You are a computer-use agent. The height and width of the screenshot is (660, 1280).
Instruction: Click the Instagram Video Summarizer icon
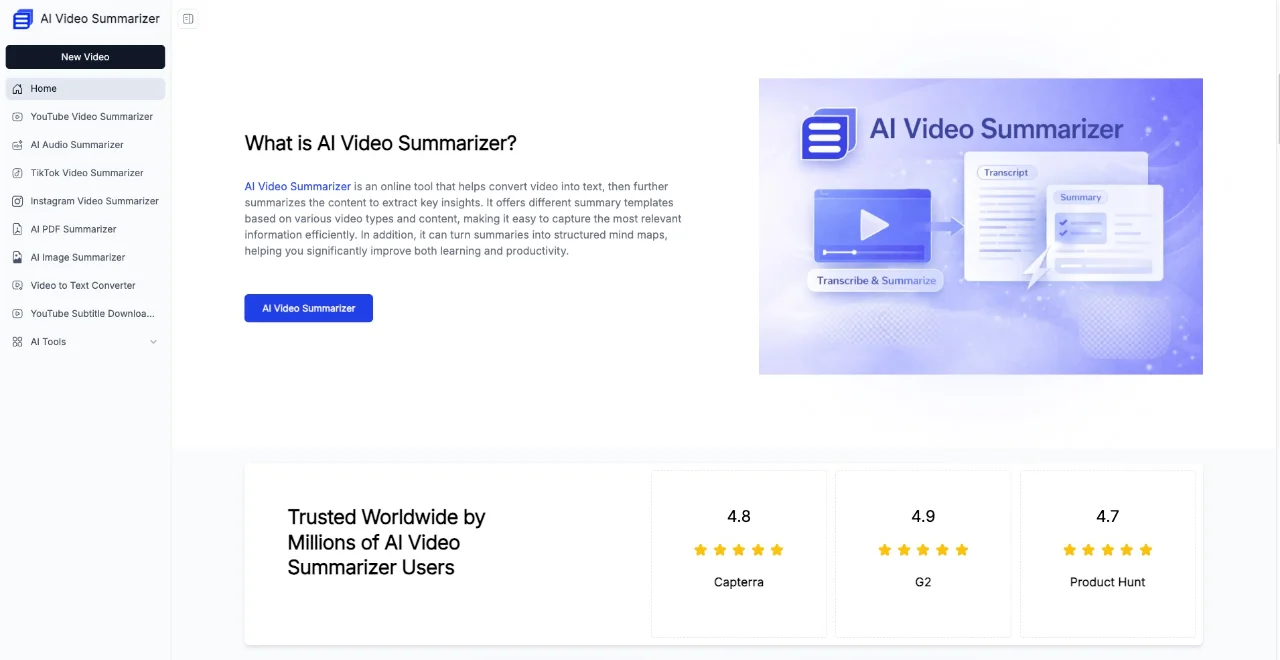[17, 201]
